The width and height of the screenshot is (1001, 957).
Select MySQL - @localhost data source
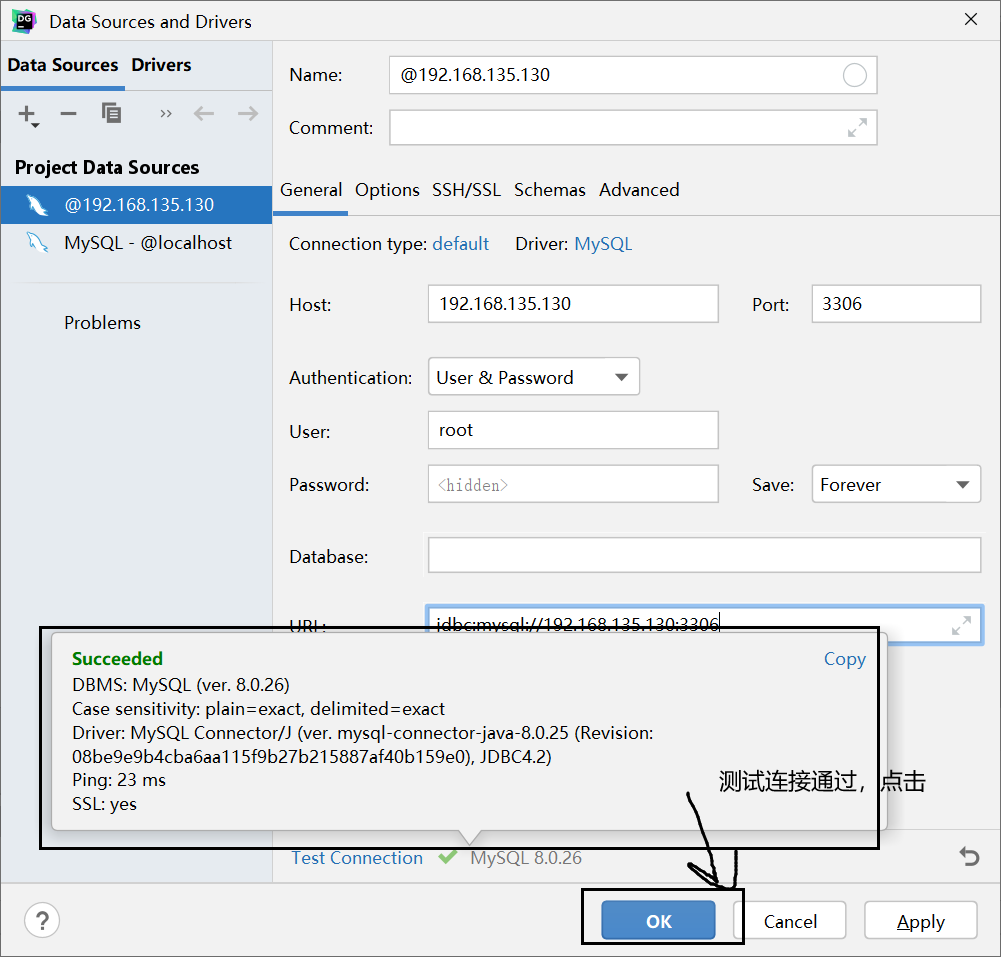click(x=137, y=243)
